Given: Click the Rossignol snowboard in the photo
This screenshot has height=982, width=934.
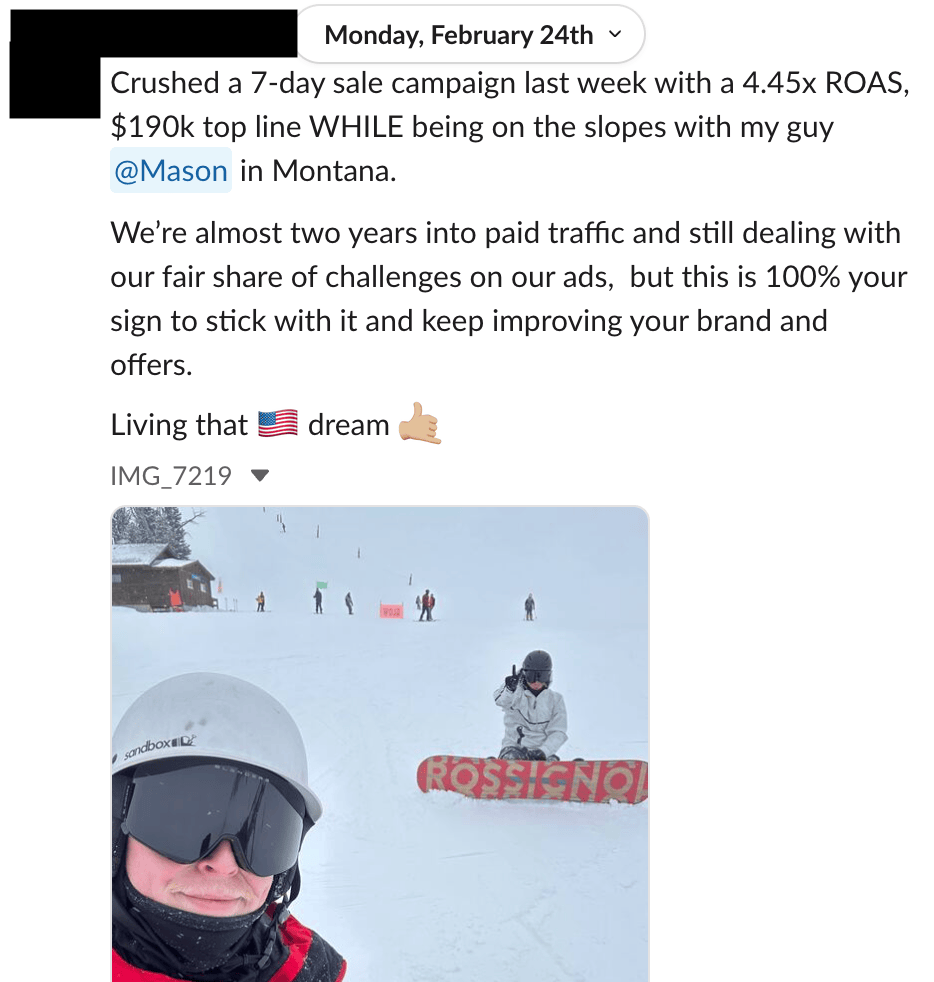Looking at the screenshot, I should pos(532,780).
